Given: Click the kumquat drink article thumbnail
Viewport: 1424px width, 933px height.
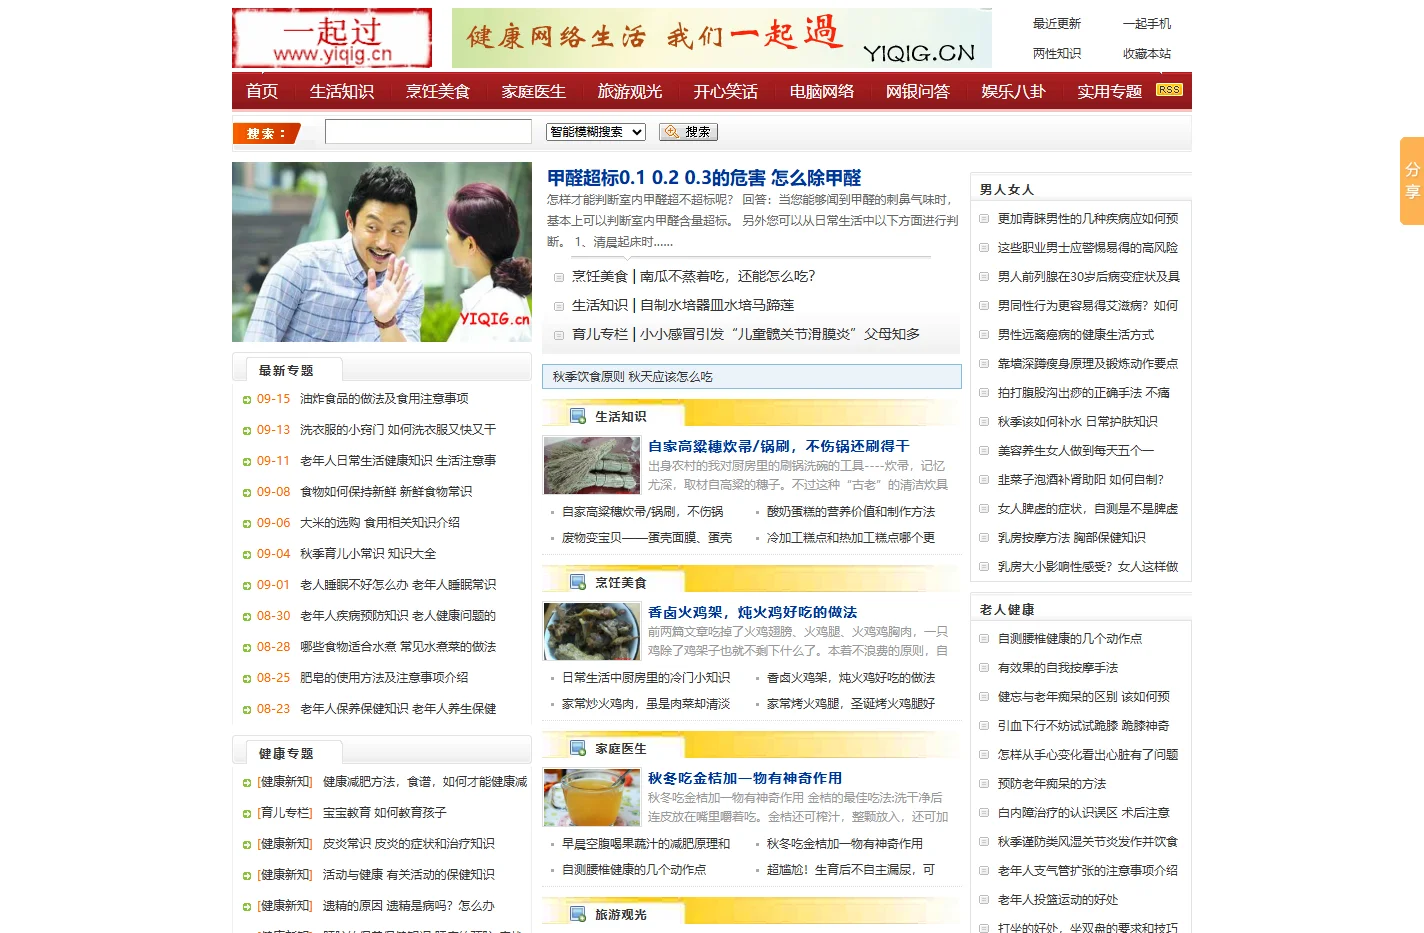Looking at the screenshot, I should tap(592, 797).
